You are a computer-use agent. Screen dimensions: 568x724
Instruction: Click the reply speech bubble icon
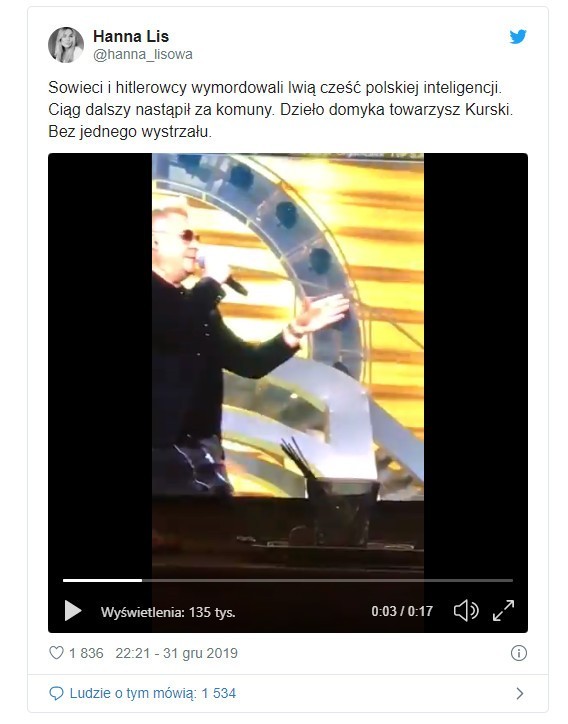point(56,693)
